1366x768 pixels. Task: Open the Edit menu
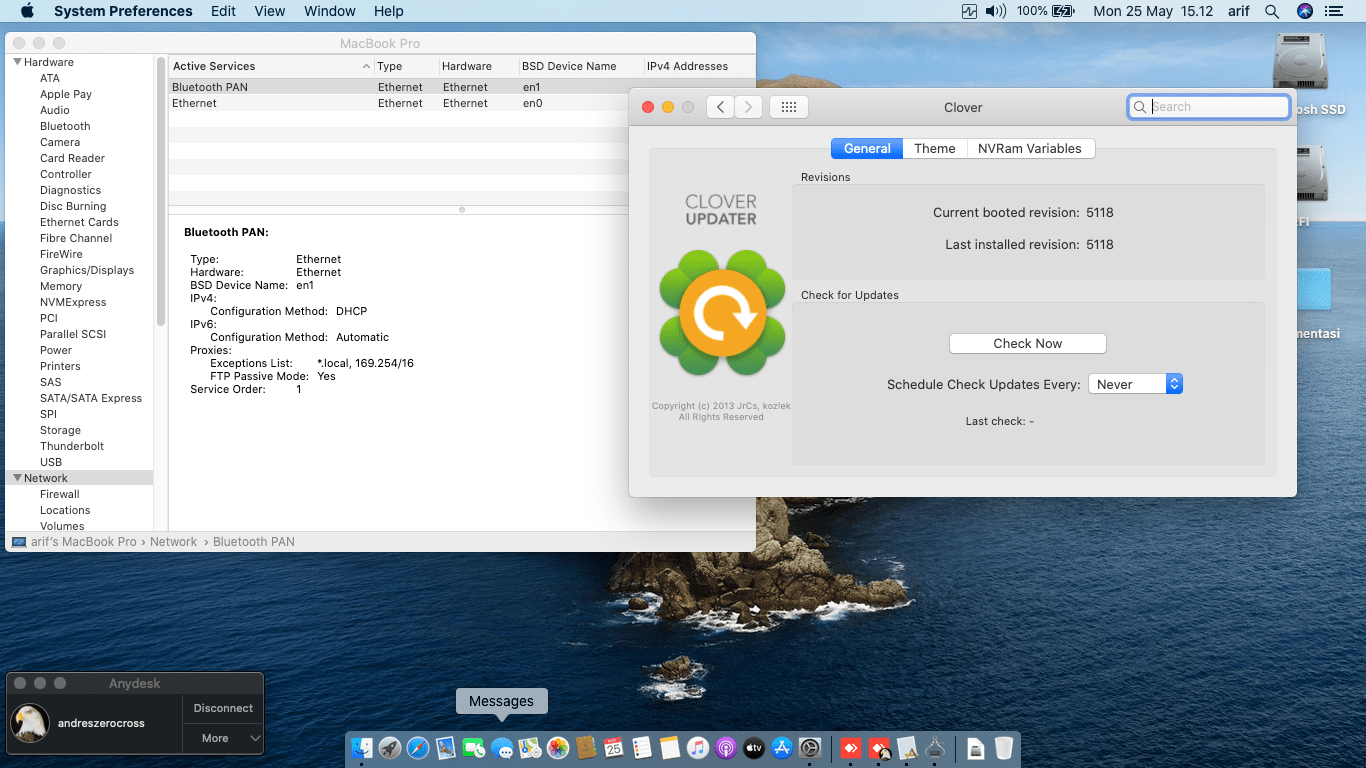(x=224, y=11)
